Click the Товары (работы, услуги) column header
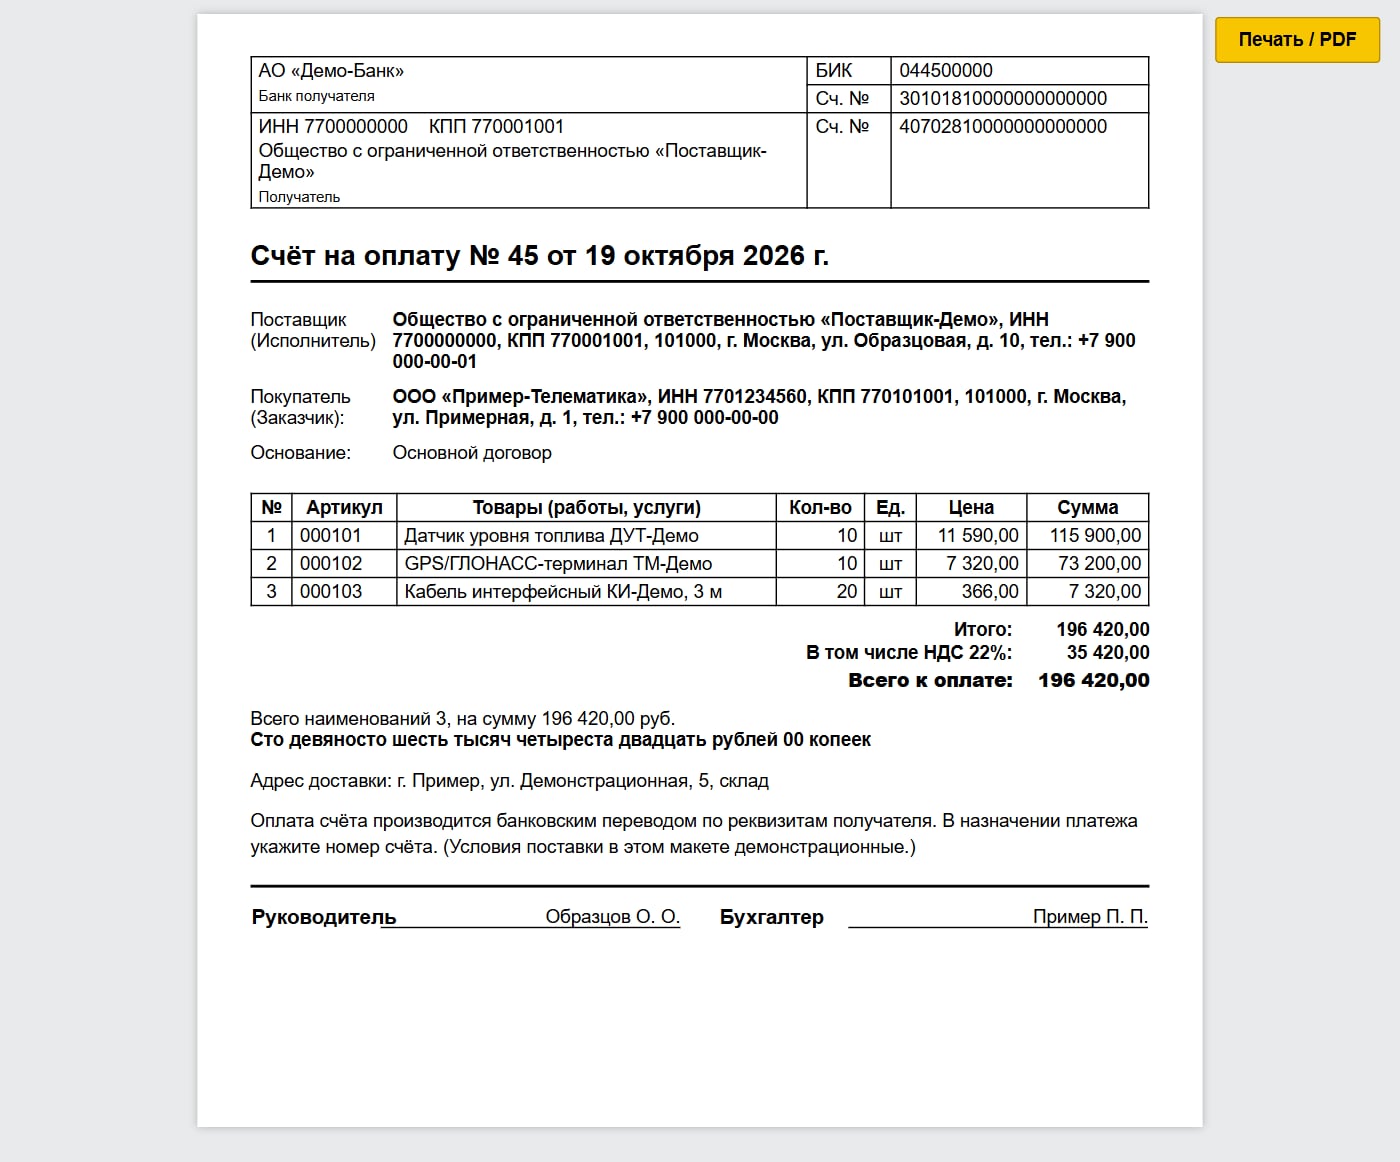Image resolution: width=1400 pixels, height=1162 pixels. (x=587, y=508)
